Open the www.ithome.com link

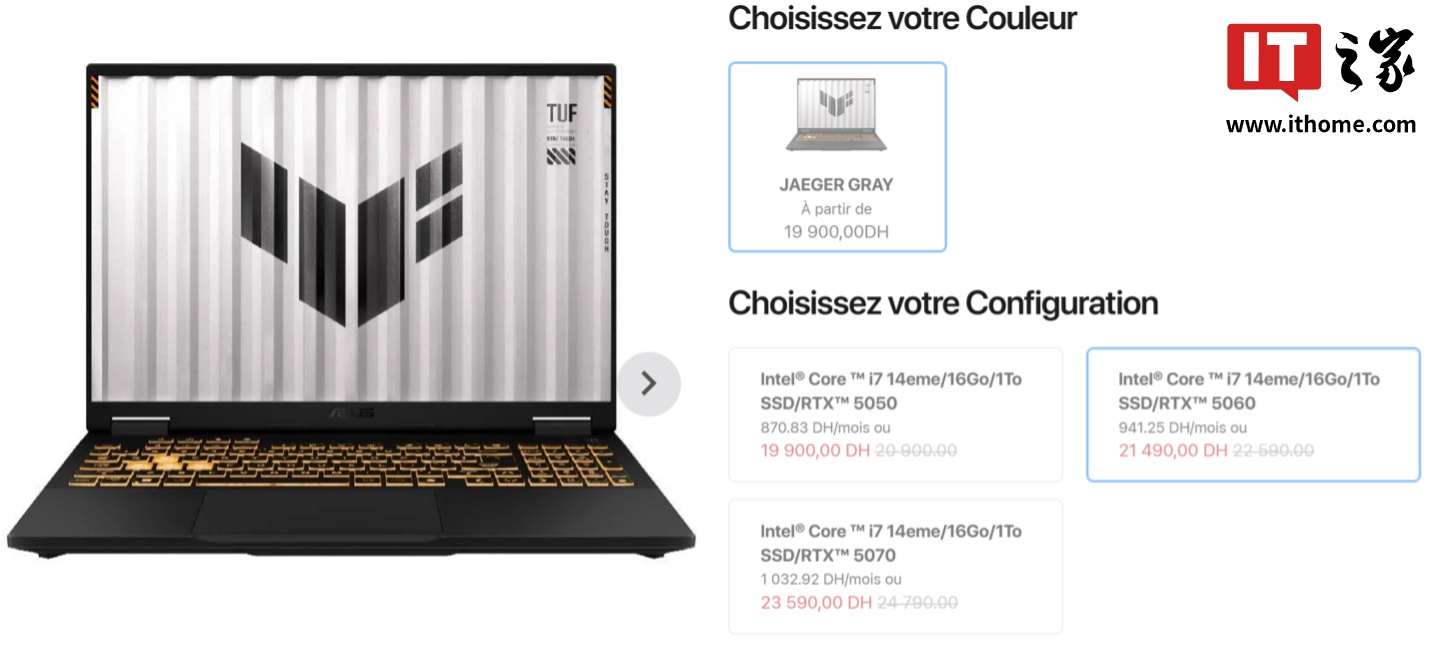tap(1321, 125)
